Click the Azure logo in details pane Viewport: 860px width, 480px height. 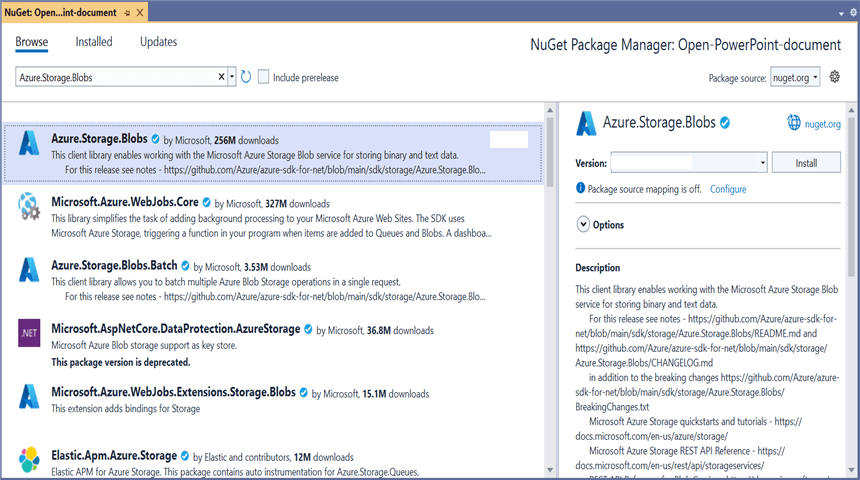point(586,123)
